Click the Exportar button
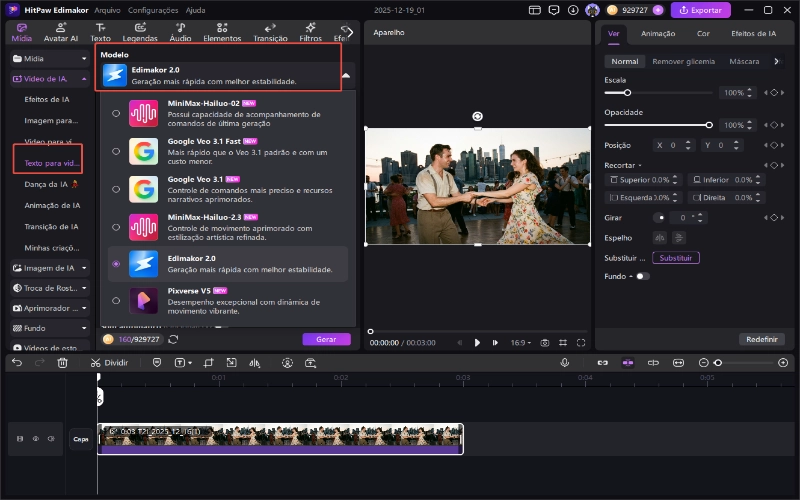 700,10
